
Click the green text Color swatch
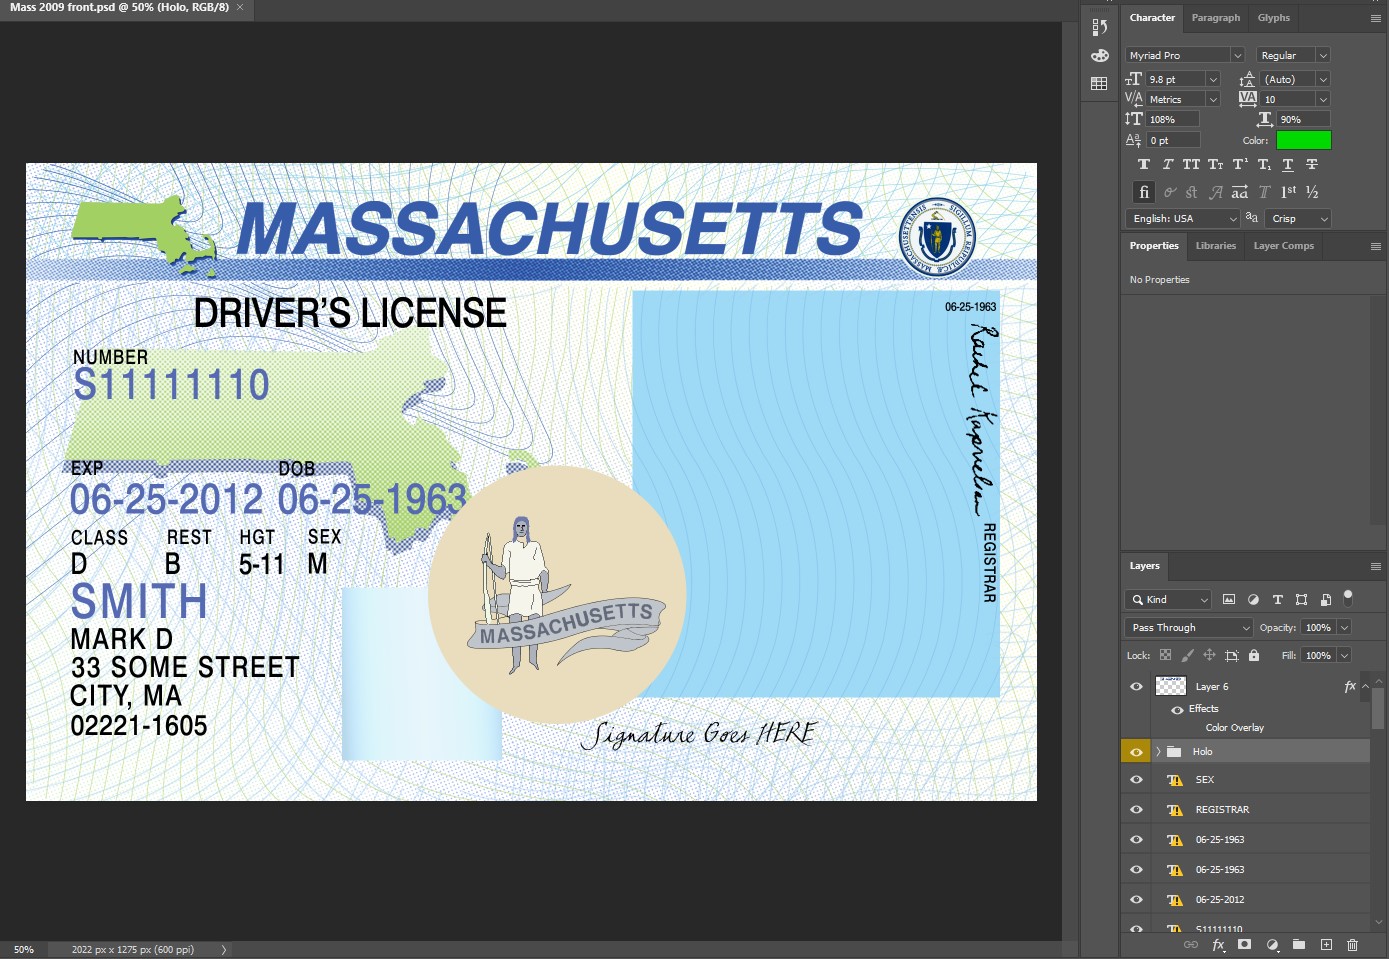pos(1303,140)
